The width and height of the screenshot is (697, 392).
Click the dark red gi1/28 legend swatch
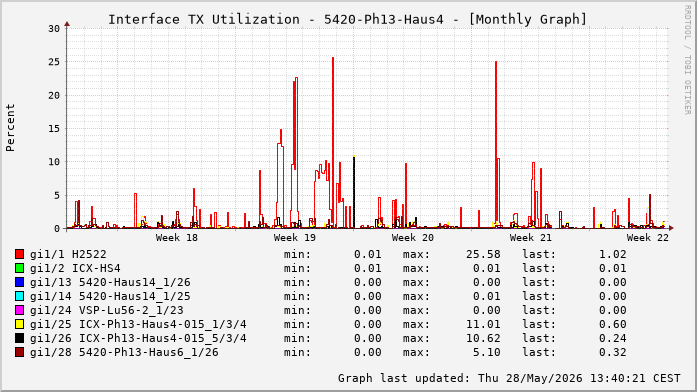pos(19,352)
